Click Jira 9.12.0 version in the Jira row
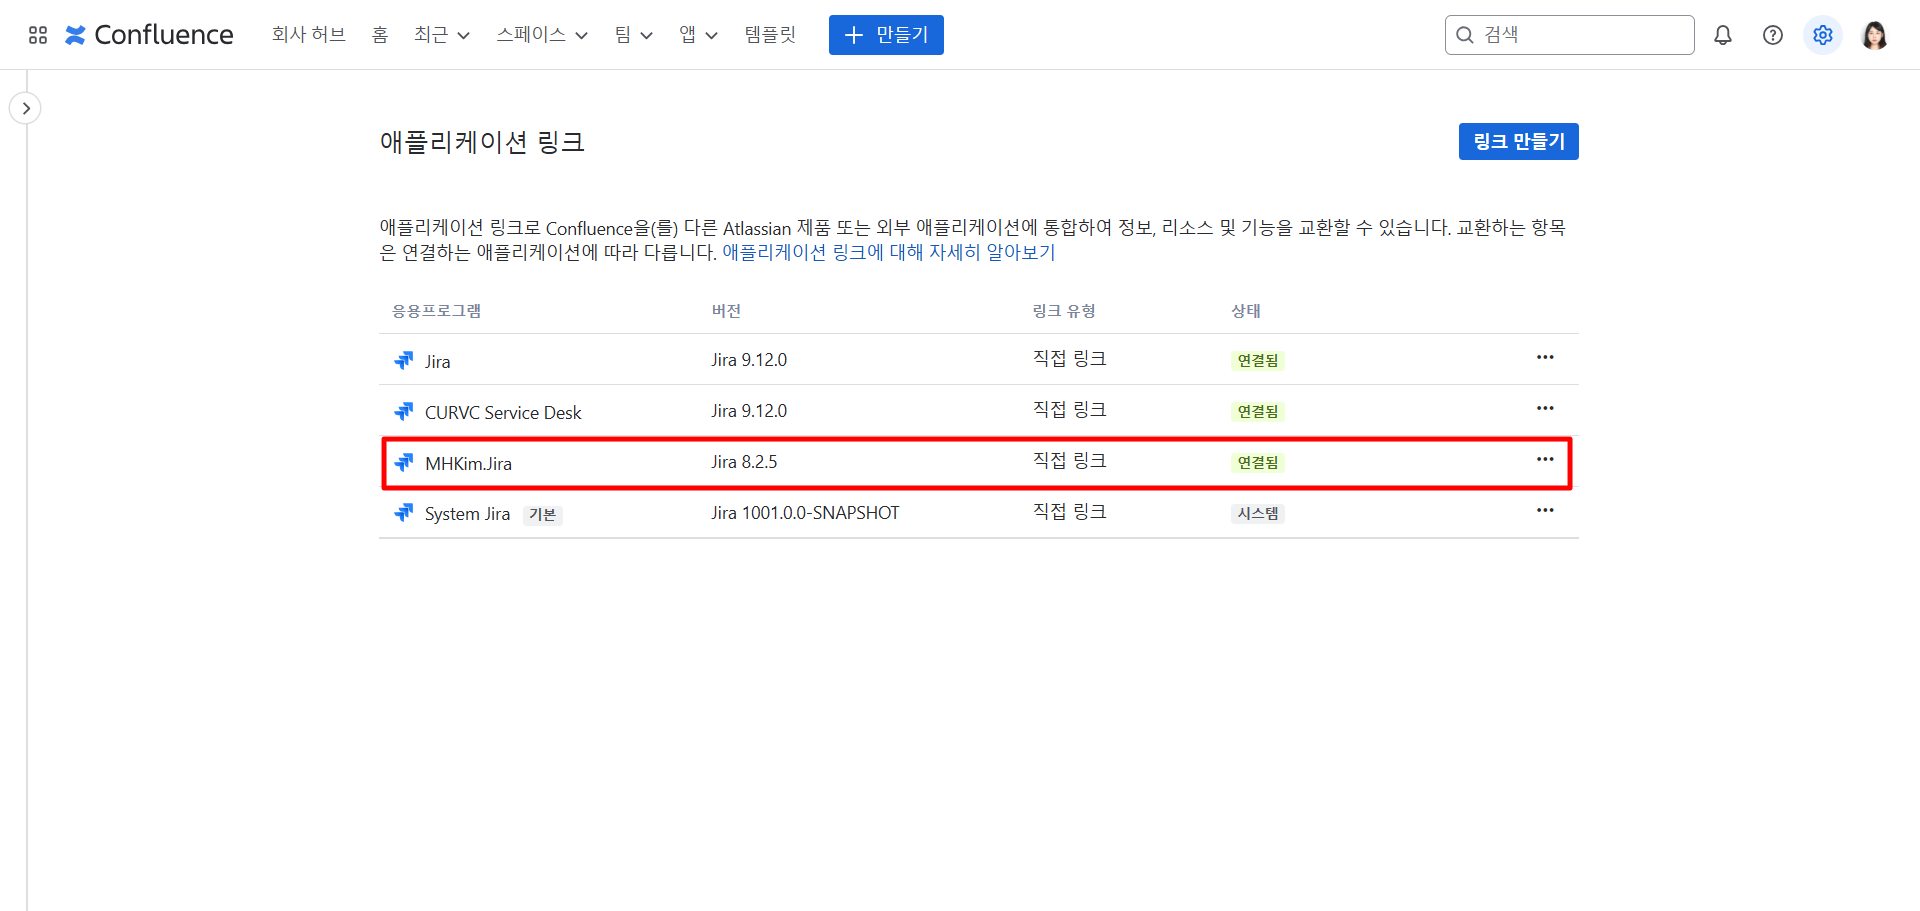Image resolution: width=1920 pixels, height=911 pixels. tap(749, 360)
